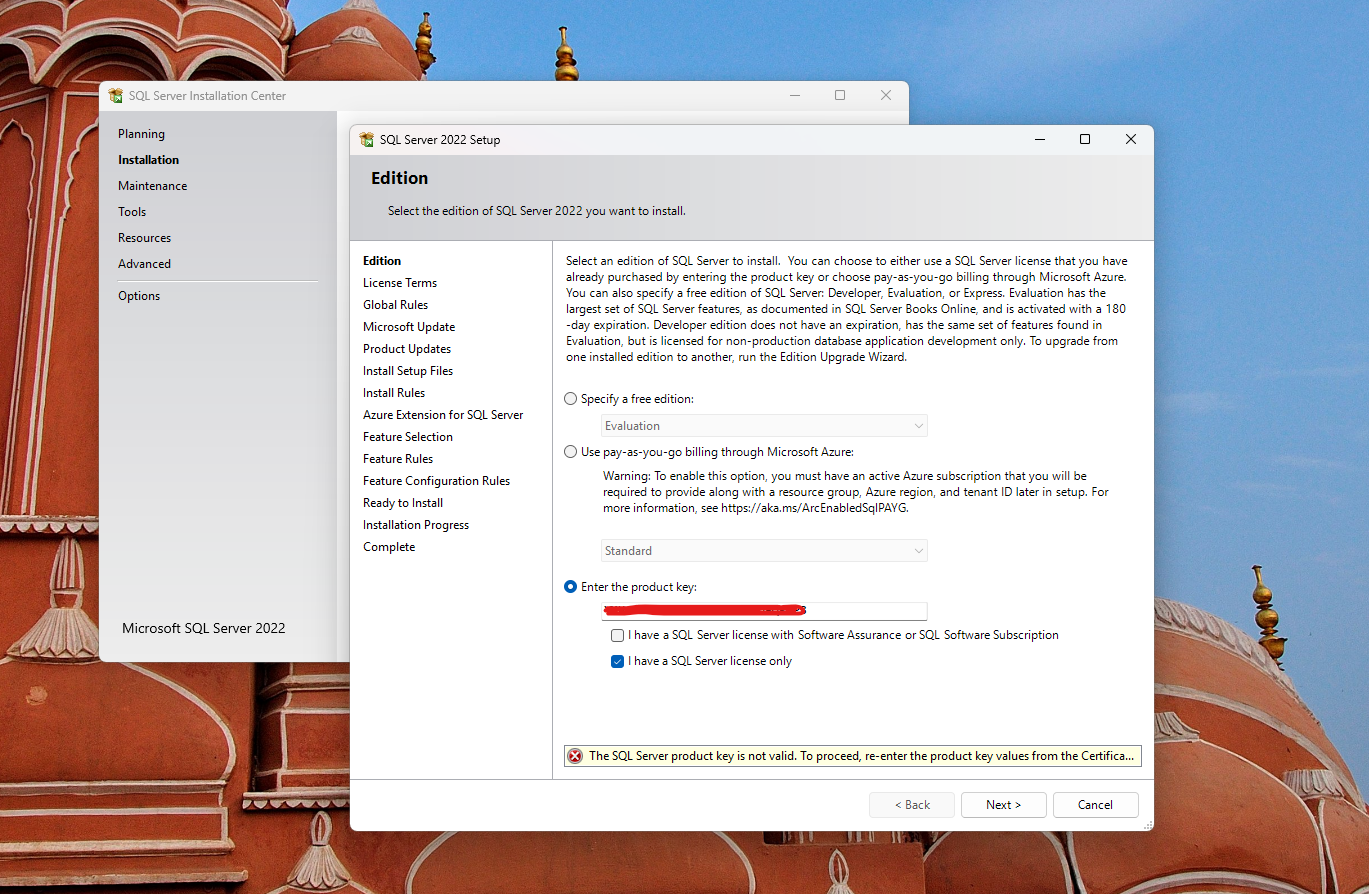Minimize the SQL Server 2022 Setup window
This screenshot has height=894, width=1369.
click(1039, 140)
